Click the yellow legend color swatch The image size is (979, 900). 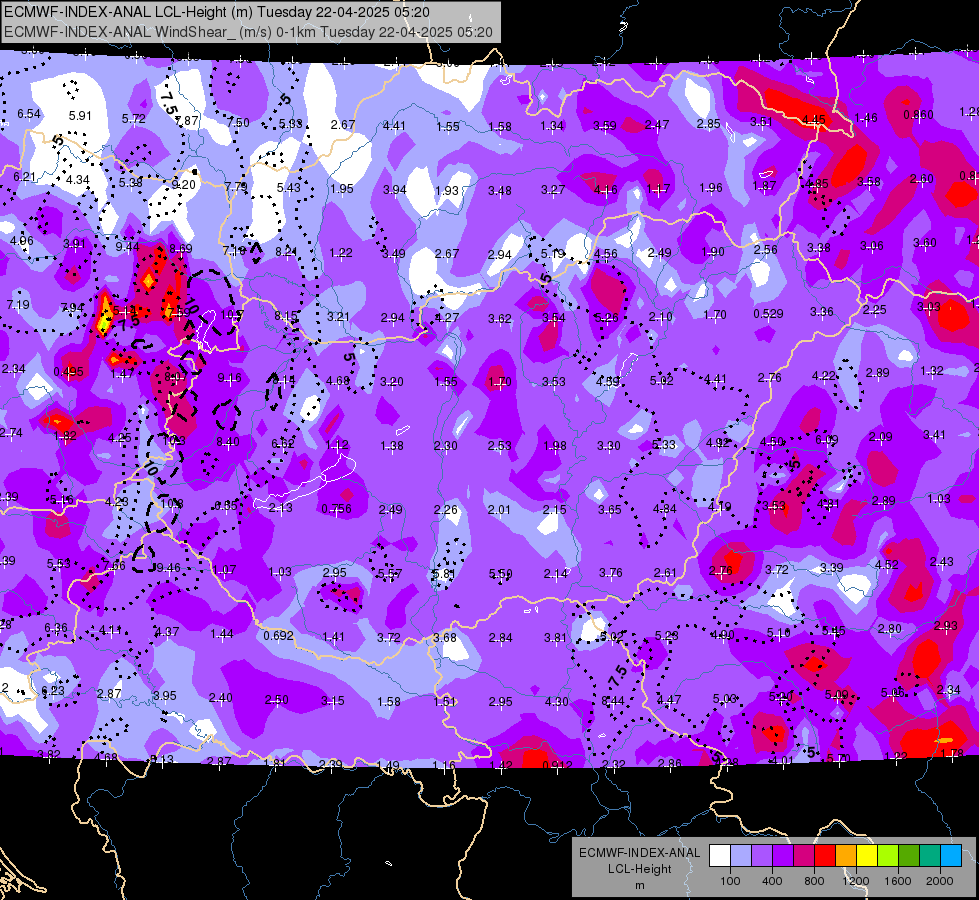(x=867, y=856)
